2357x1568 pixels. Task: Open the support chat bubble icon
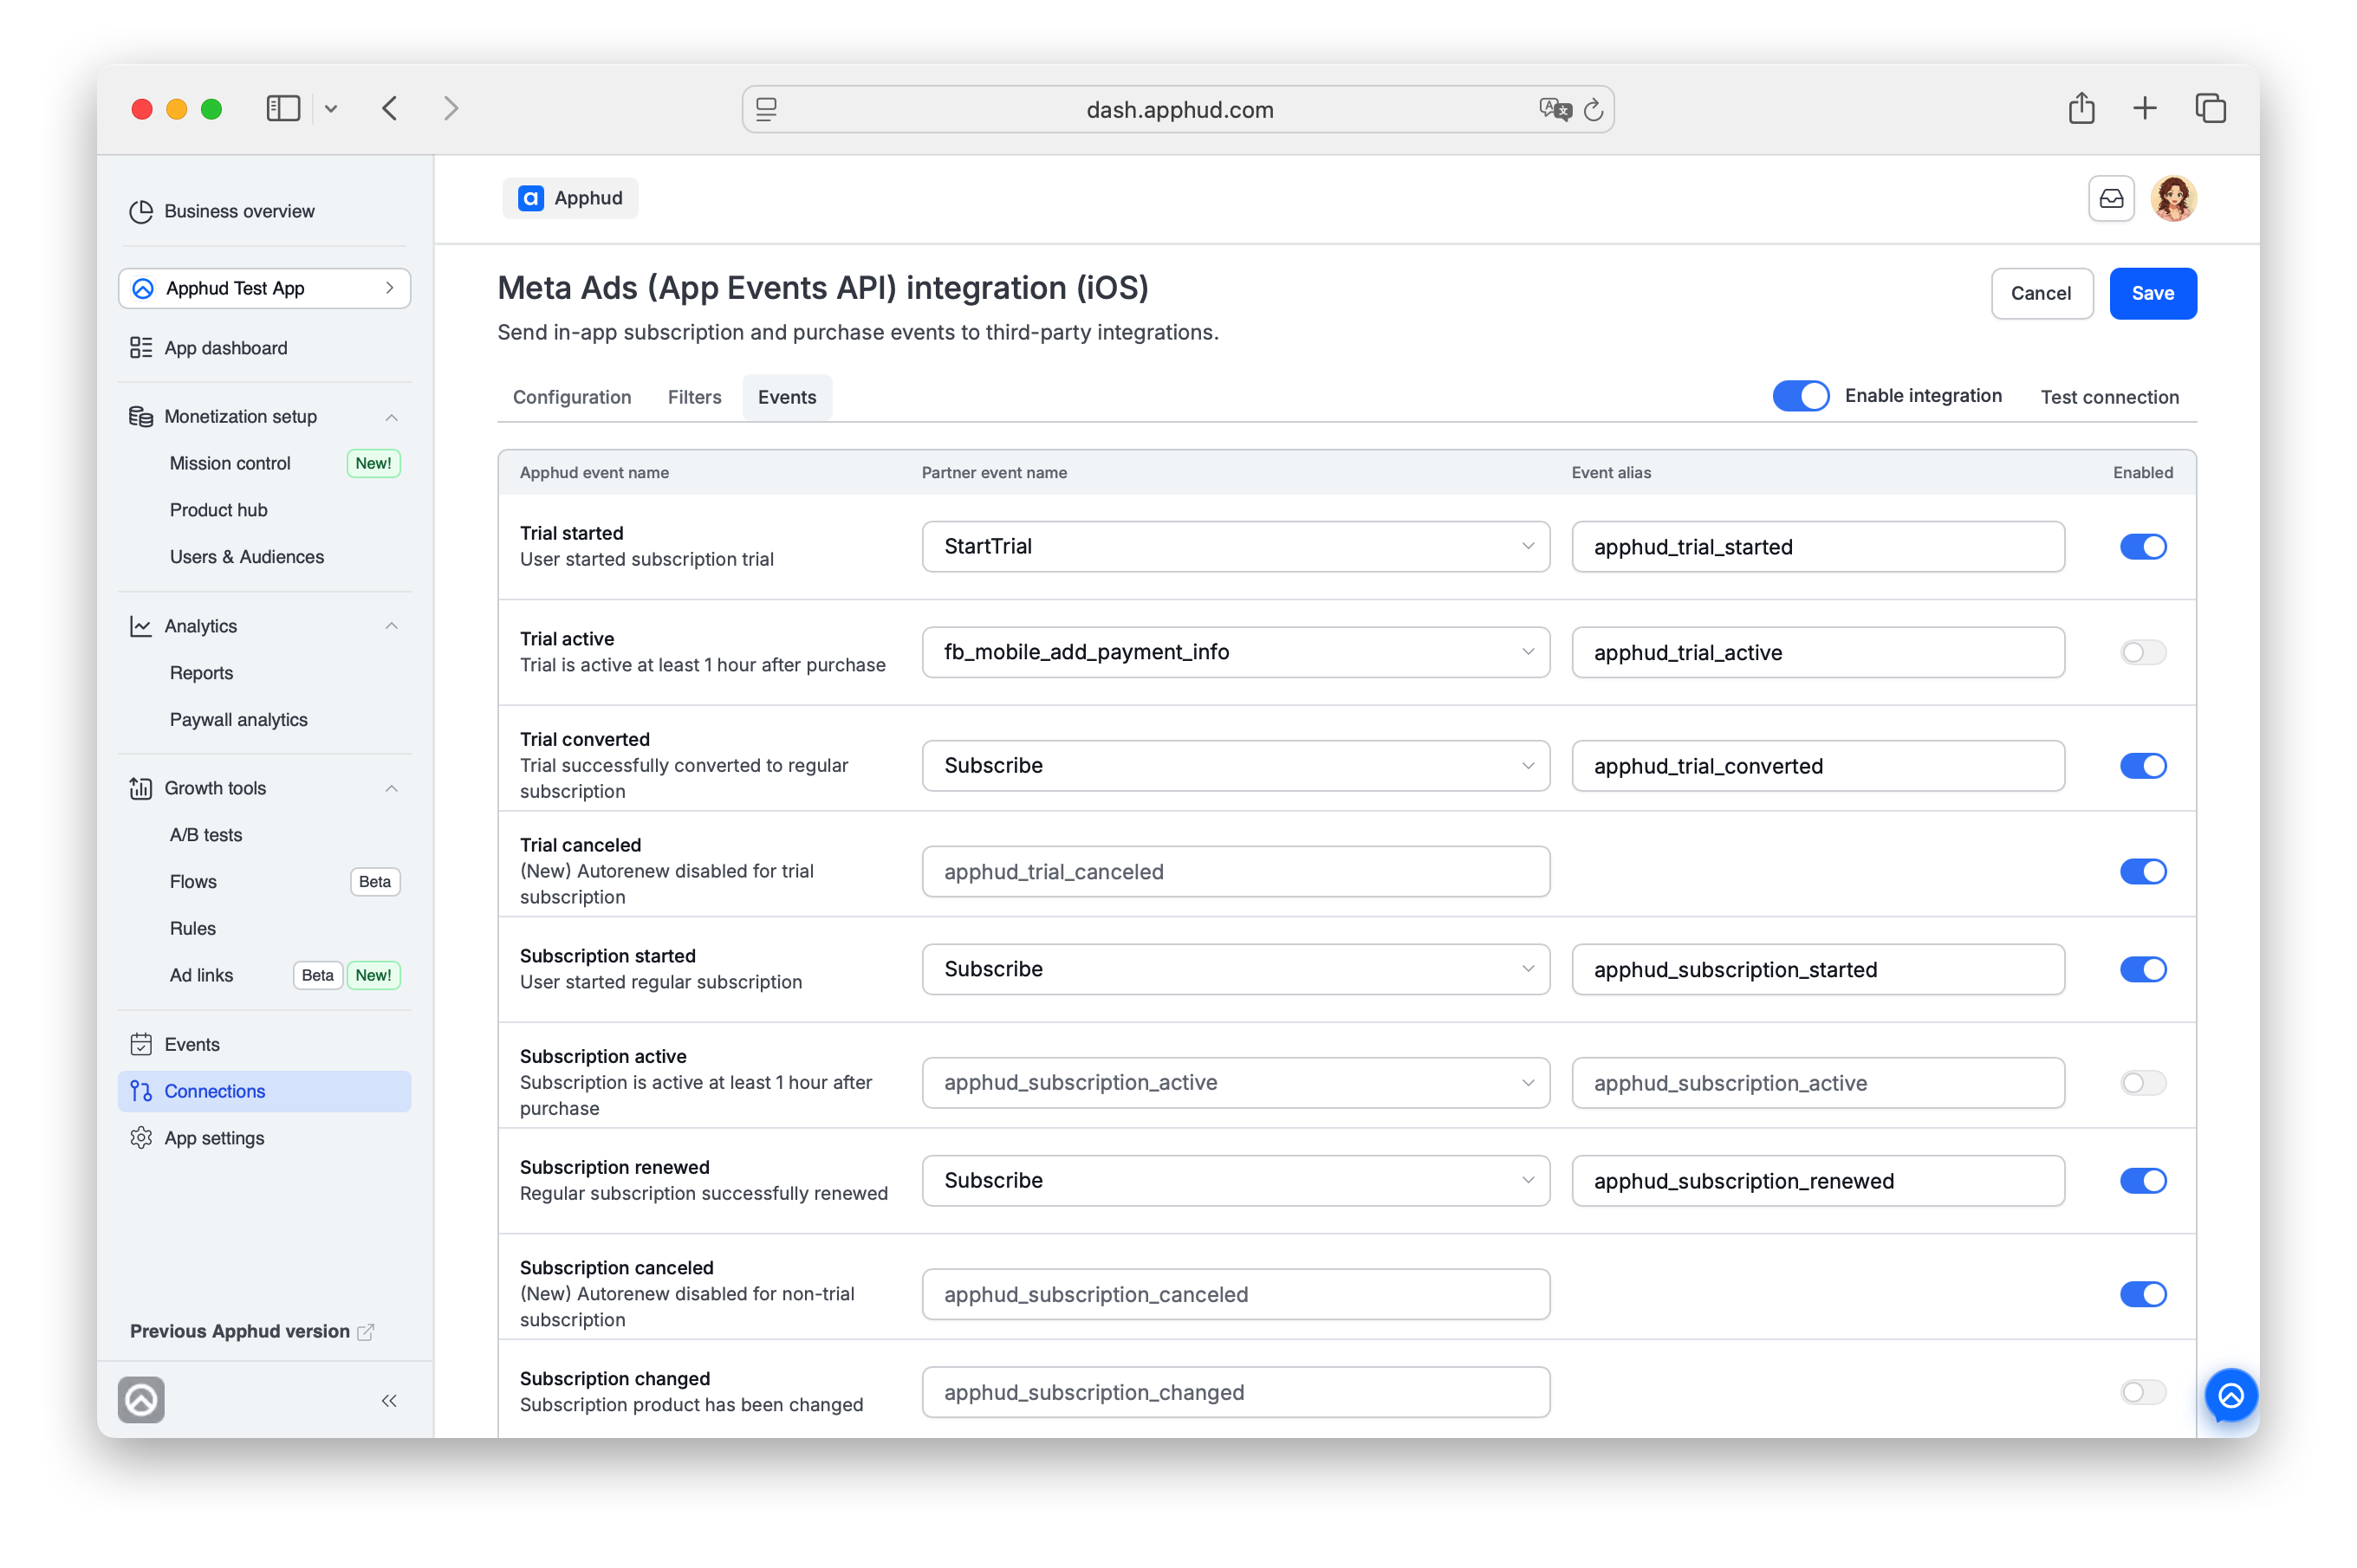[x=2230, y=1396]
